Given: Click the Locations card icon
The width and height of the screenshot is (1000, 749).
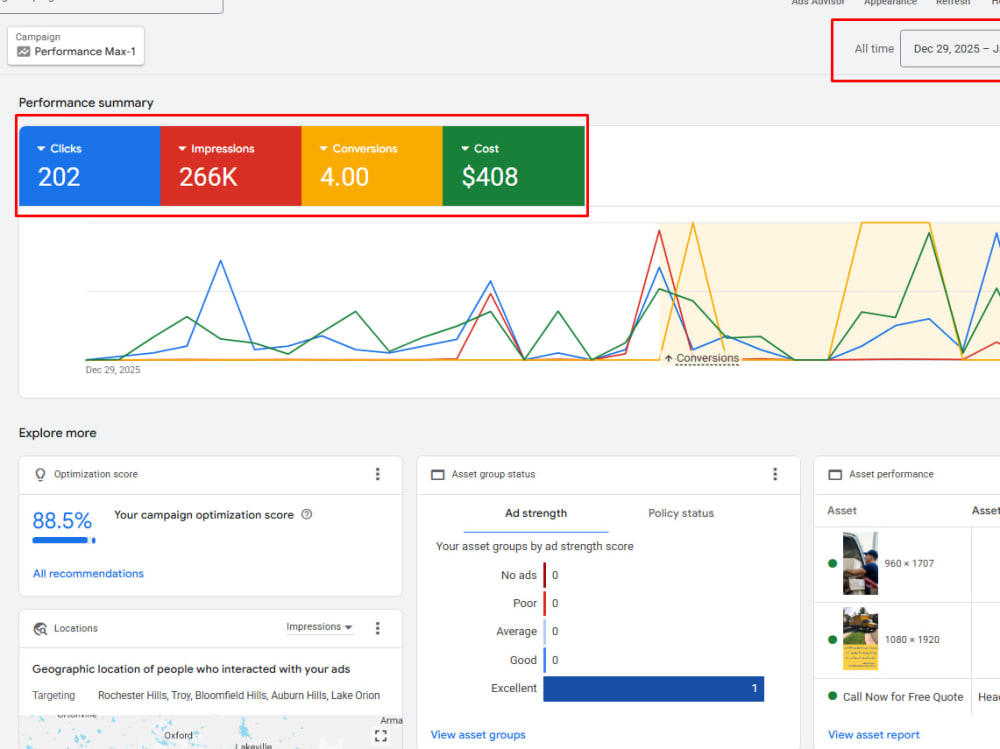Looking at the screenshot, I should 40,628.
